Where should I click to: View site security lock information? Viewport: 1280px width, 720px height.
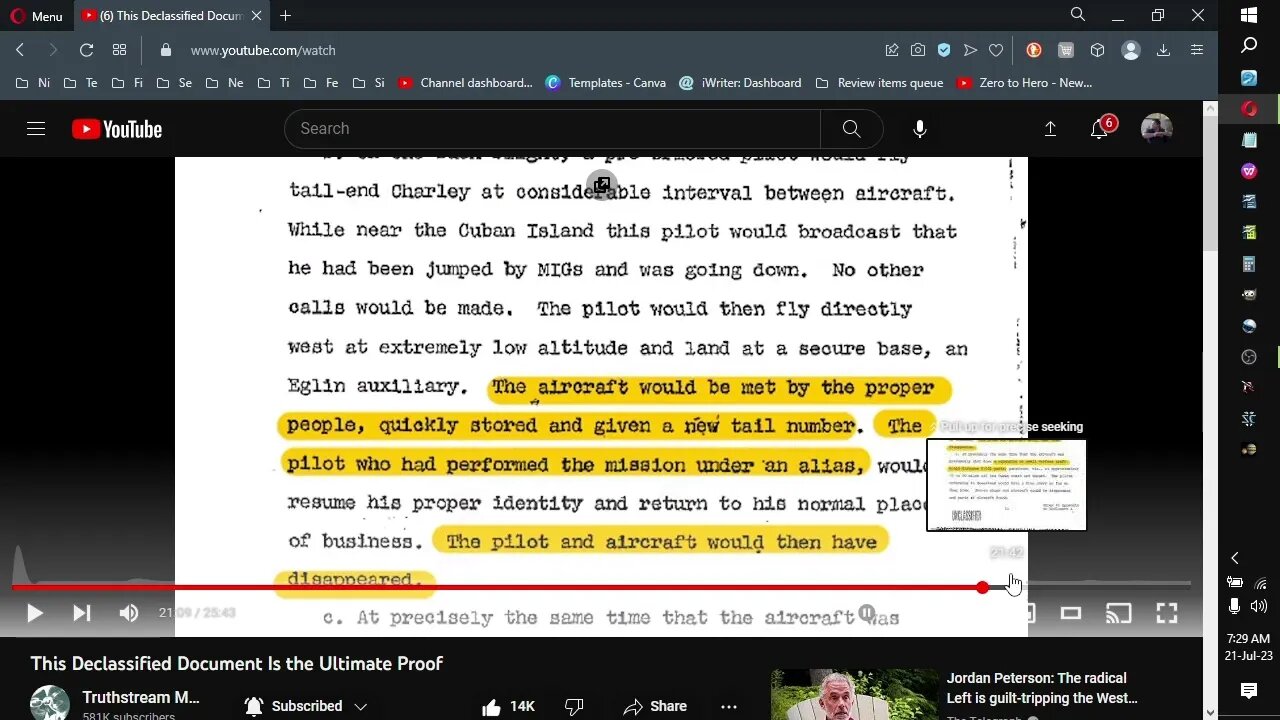coord(166,50)
